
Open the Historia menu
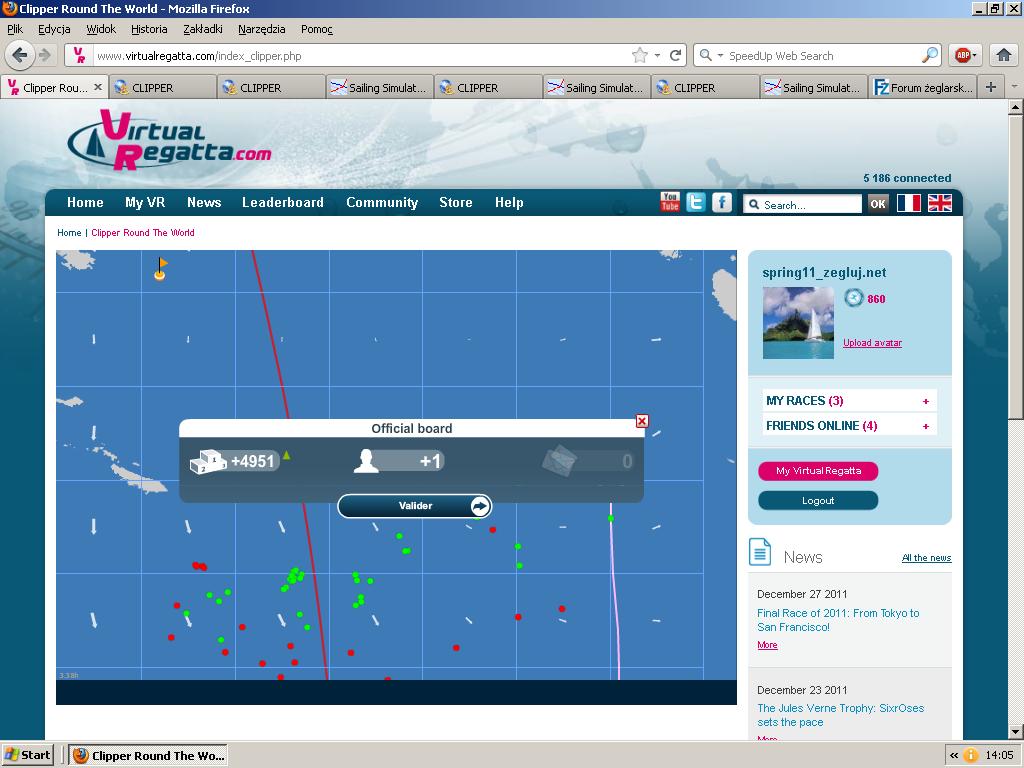(149, 29)
